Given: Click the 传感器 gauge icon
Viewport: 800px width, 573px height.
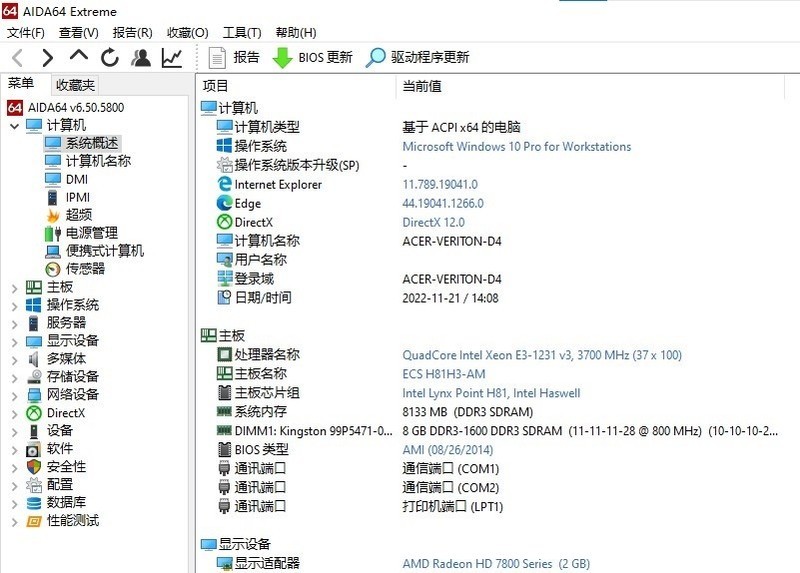Looking at the screenshot, I should pyautogui.click(x=53, y=269).
